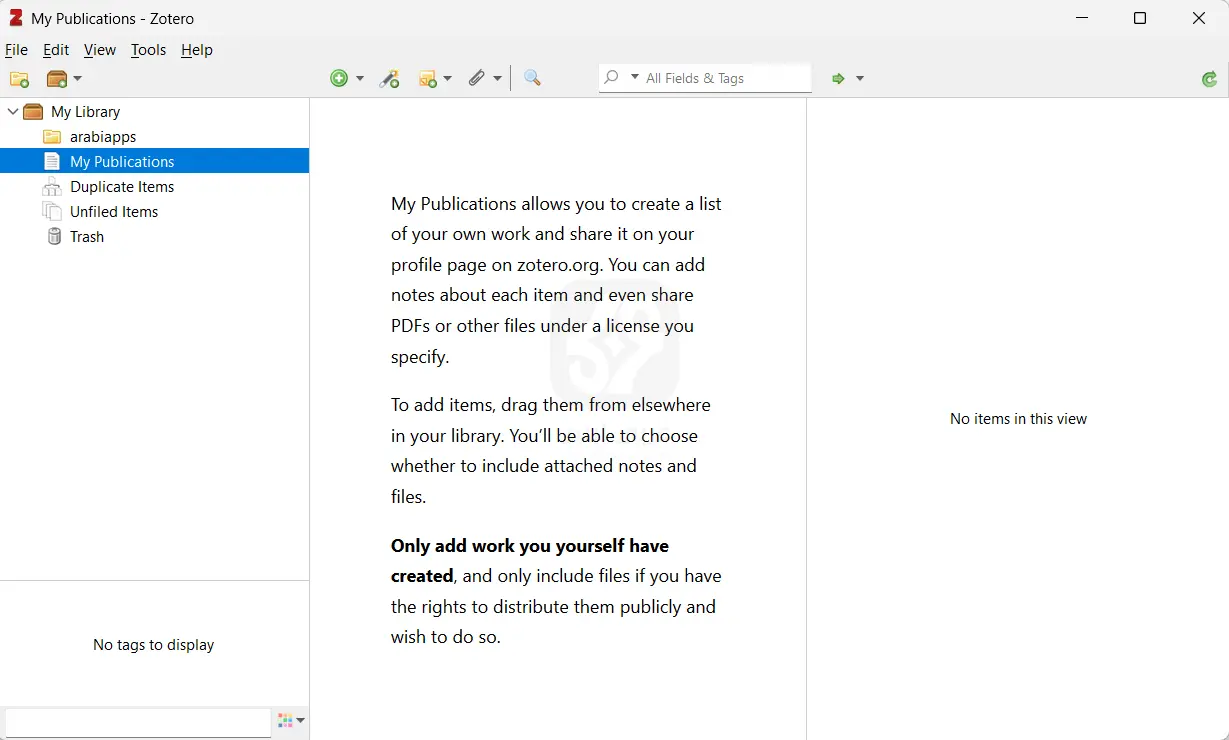Select Add Item by Identifier wand icon

pyautogui.click(x=390, y=78)
